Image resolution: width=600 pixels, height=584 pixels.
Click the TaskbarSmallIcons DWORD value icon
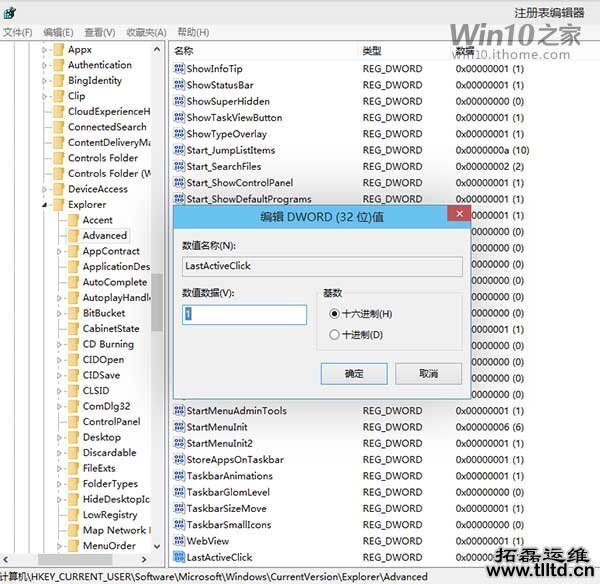tap(179, 525)
